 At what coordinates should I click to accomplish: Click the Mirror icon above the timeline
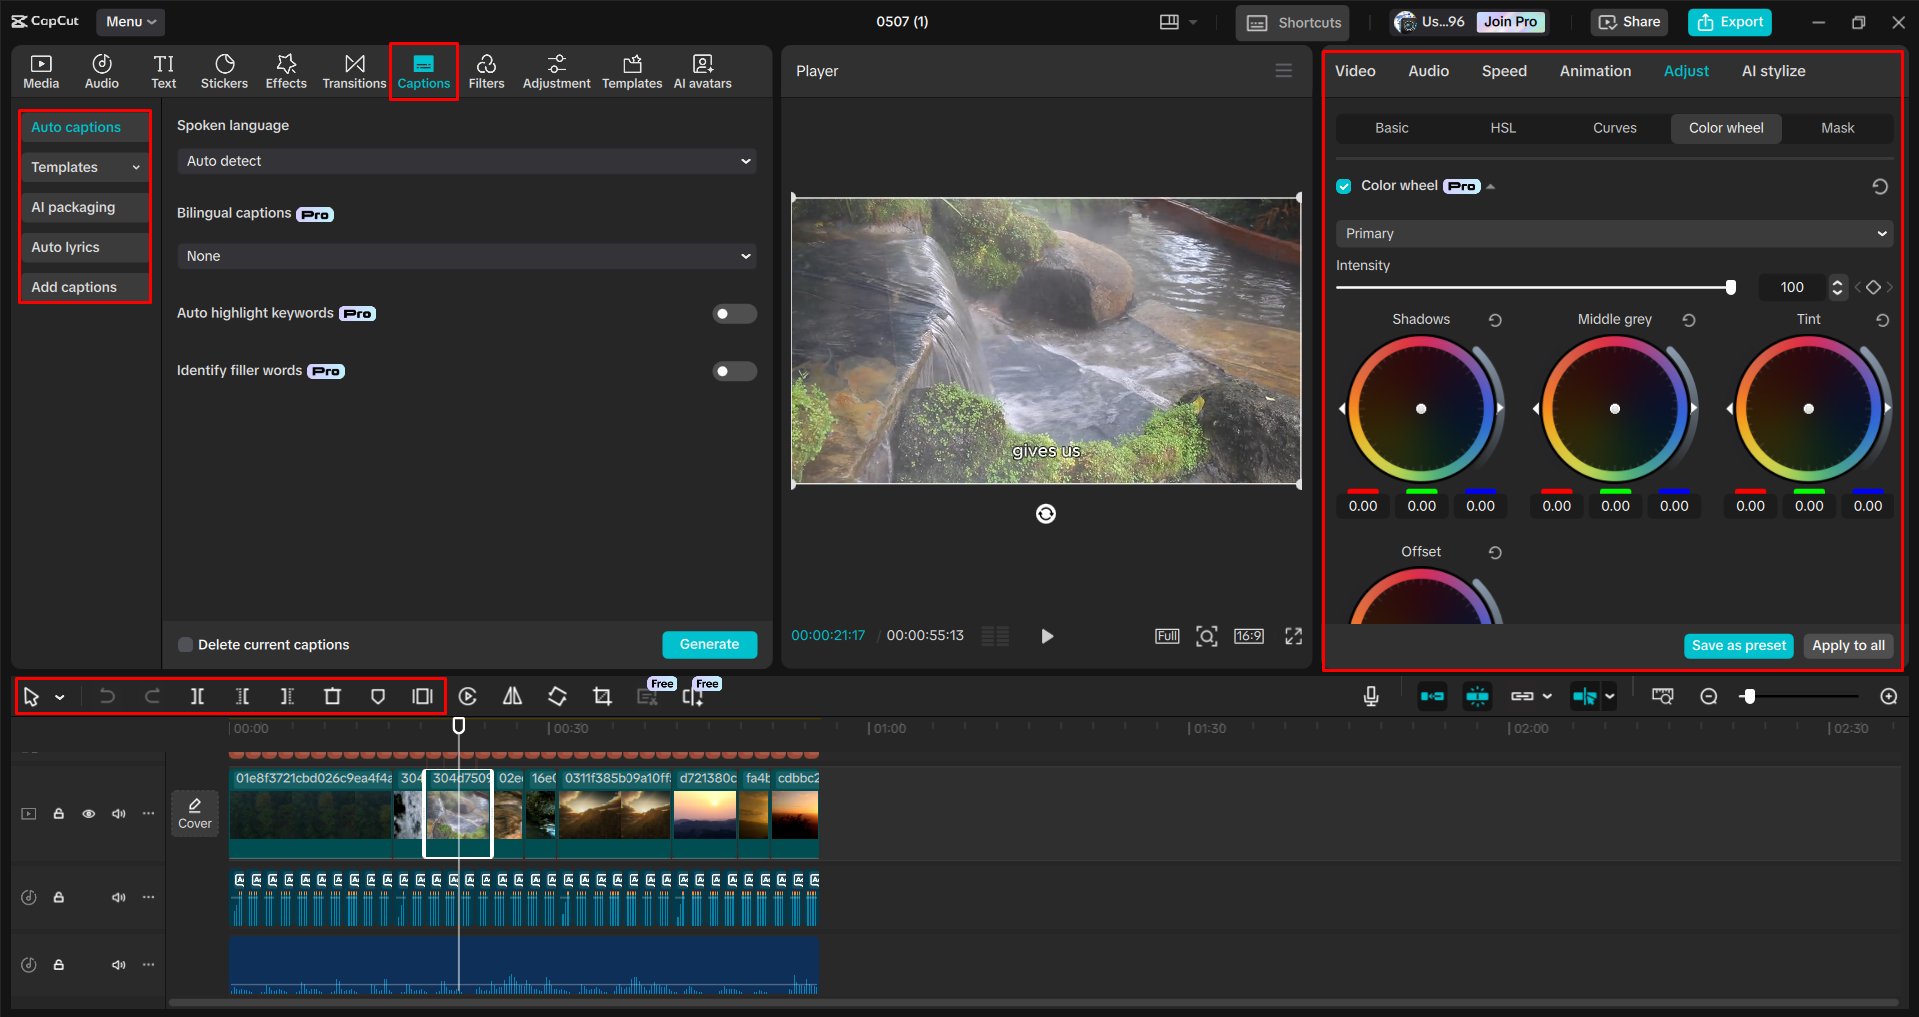512,696
